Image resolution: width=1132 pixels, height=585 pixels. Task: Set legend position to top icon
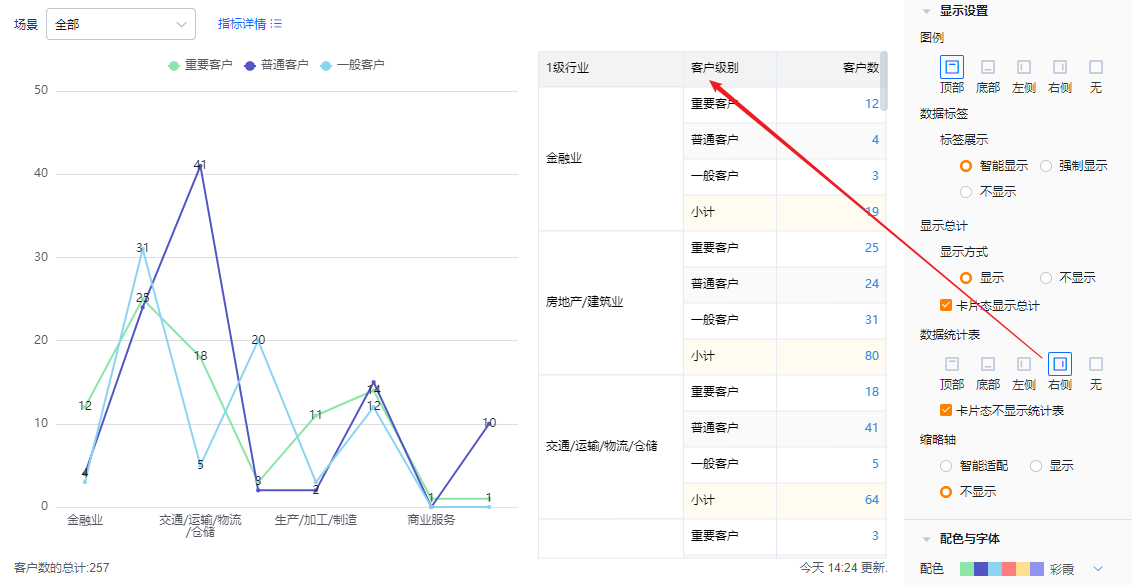tap(951, 67)
